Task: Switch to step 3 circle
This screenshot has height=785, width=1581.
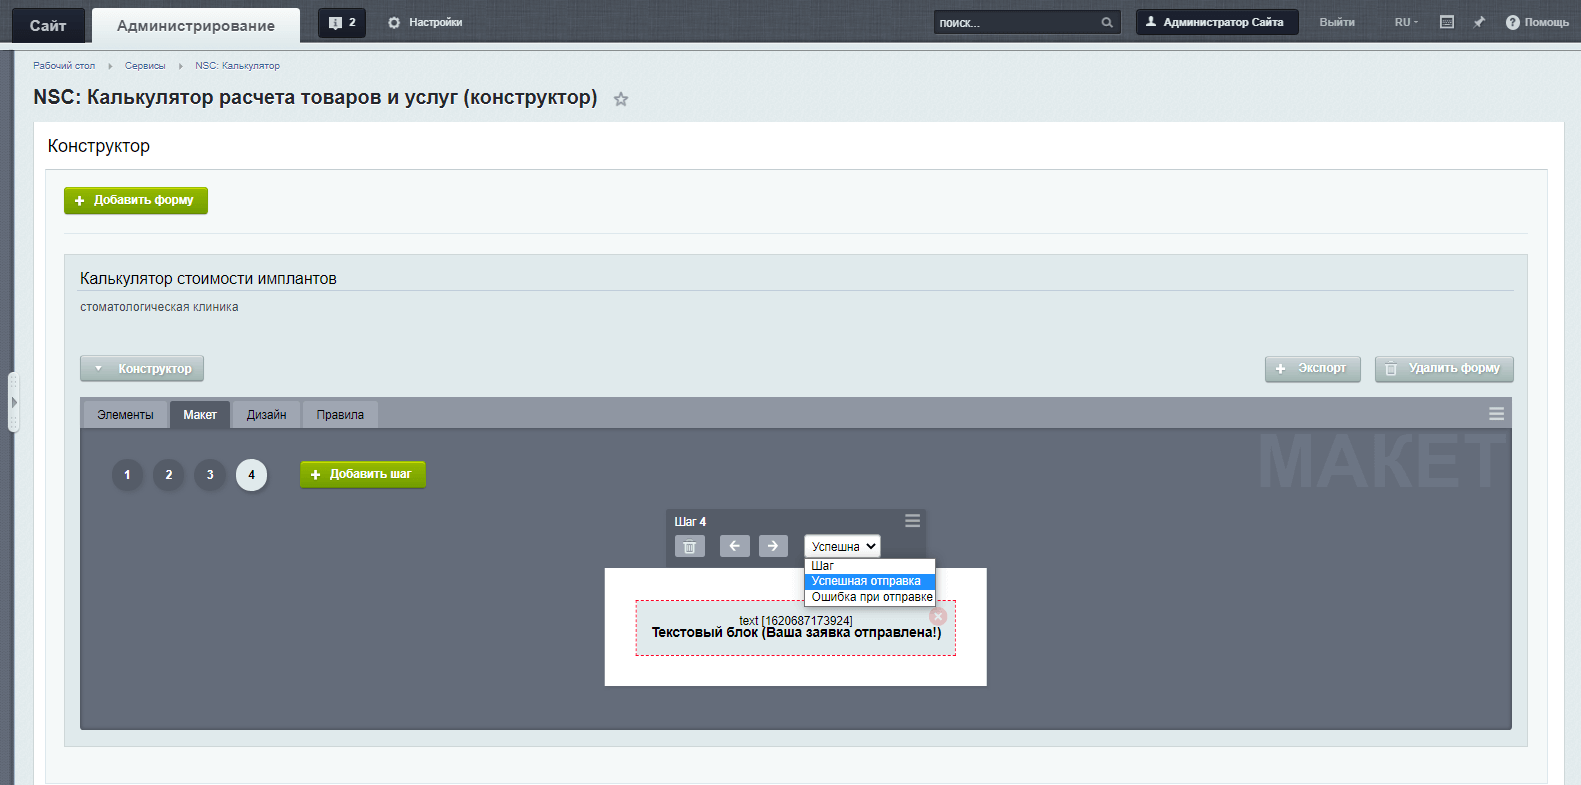Action: coord(210,475)
